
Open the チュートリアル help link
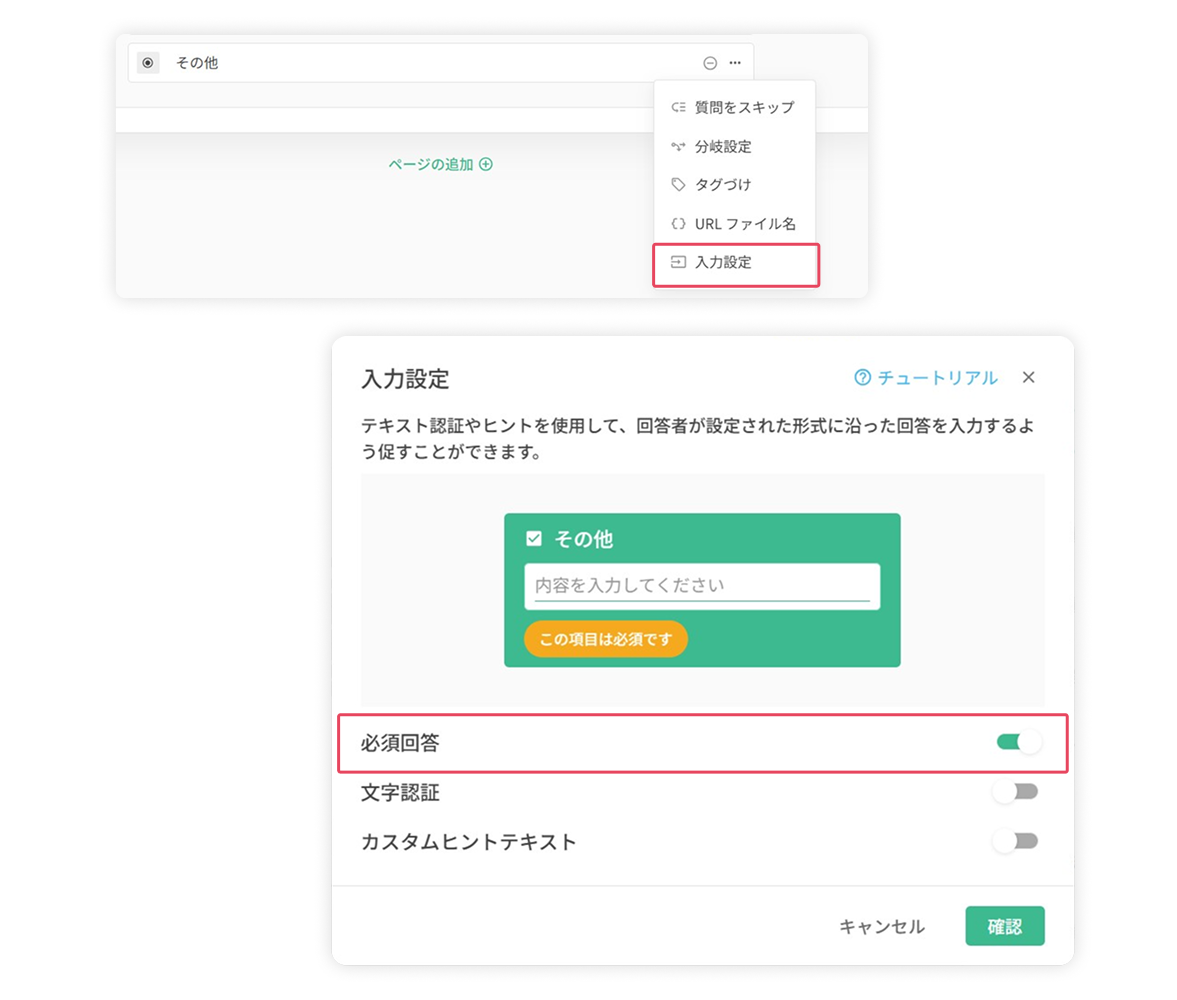[926, 378]
